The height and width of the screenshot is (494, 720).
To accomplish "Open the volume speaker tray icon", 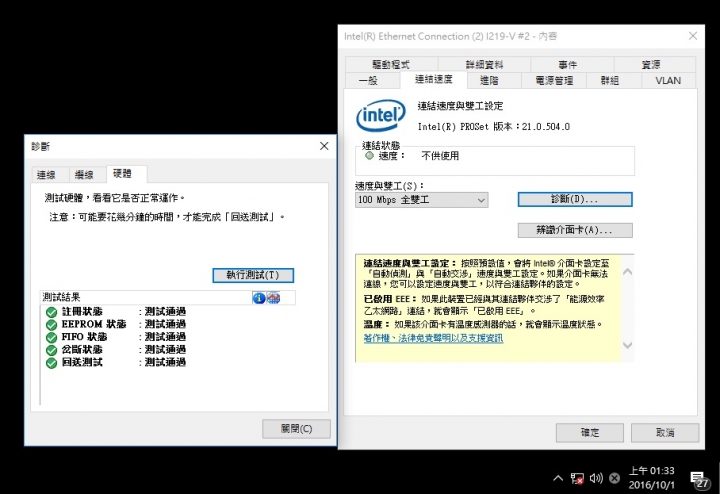I will click(596, 478).
